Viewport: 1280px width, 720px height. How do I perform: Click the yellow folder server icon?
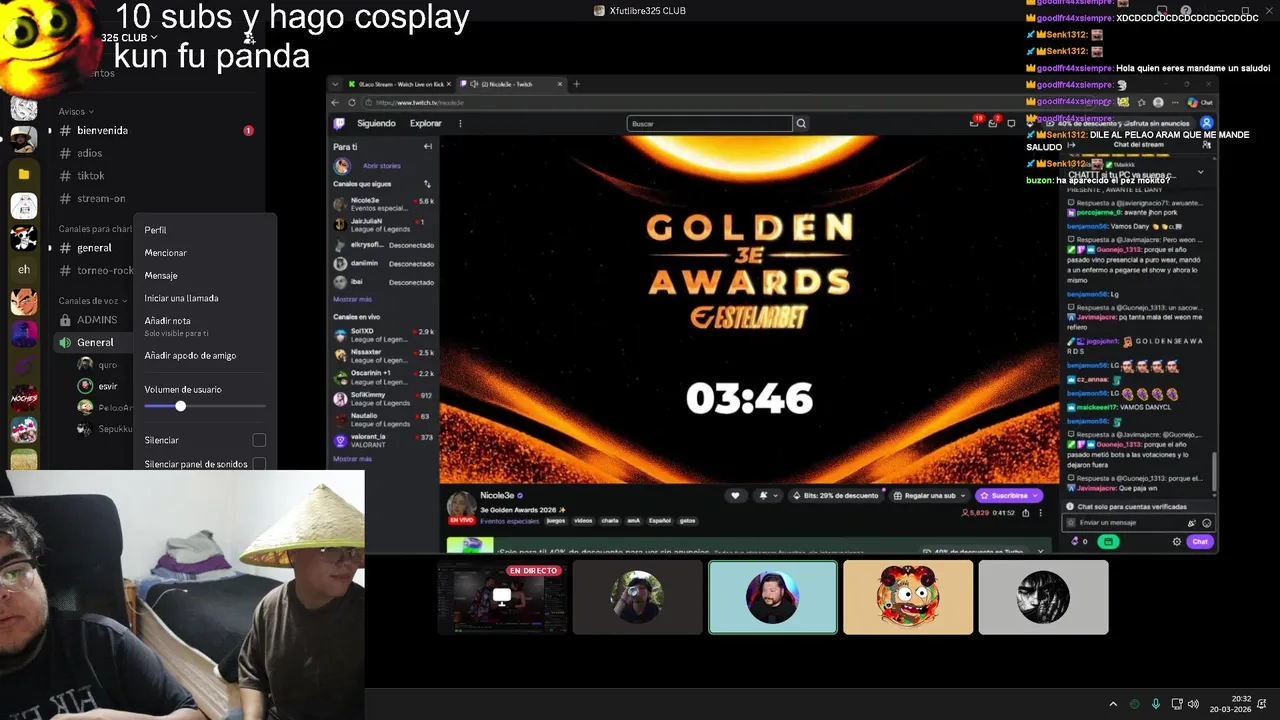(x=24, y=174)
